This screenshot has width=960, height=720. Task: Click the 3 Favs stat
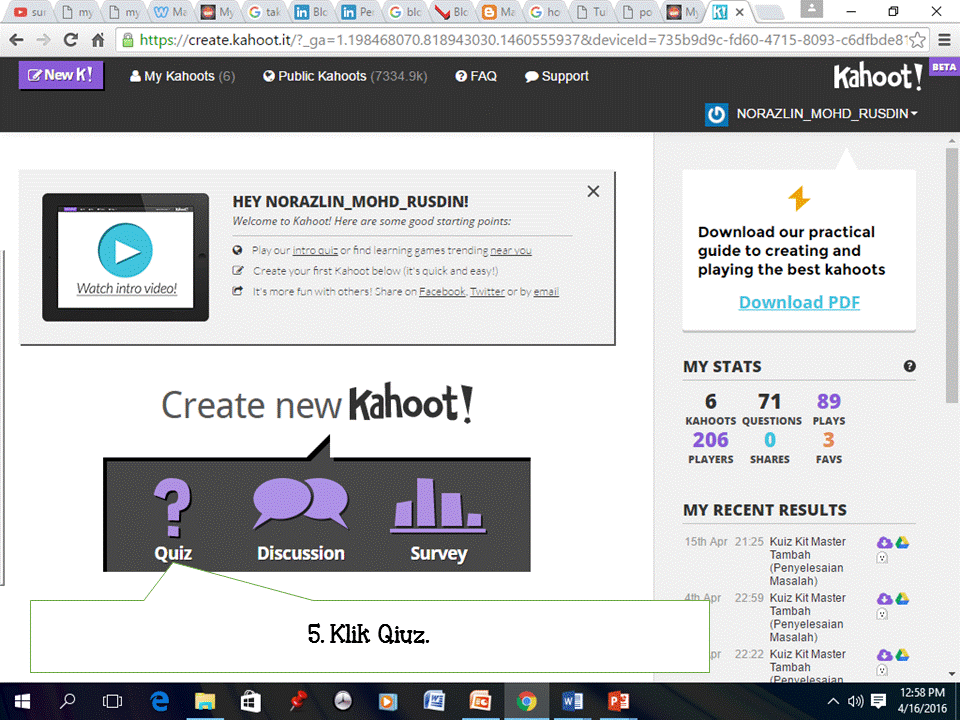click(x=828, y=448)
